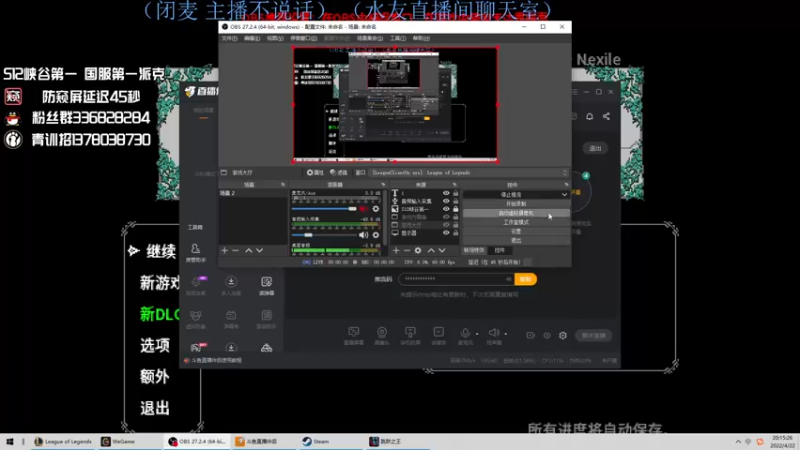Screen dimensions: 800x450
Task: Open Douyu app settings gear icon
Action: (x=563, y=336)
